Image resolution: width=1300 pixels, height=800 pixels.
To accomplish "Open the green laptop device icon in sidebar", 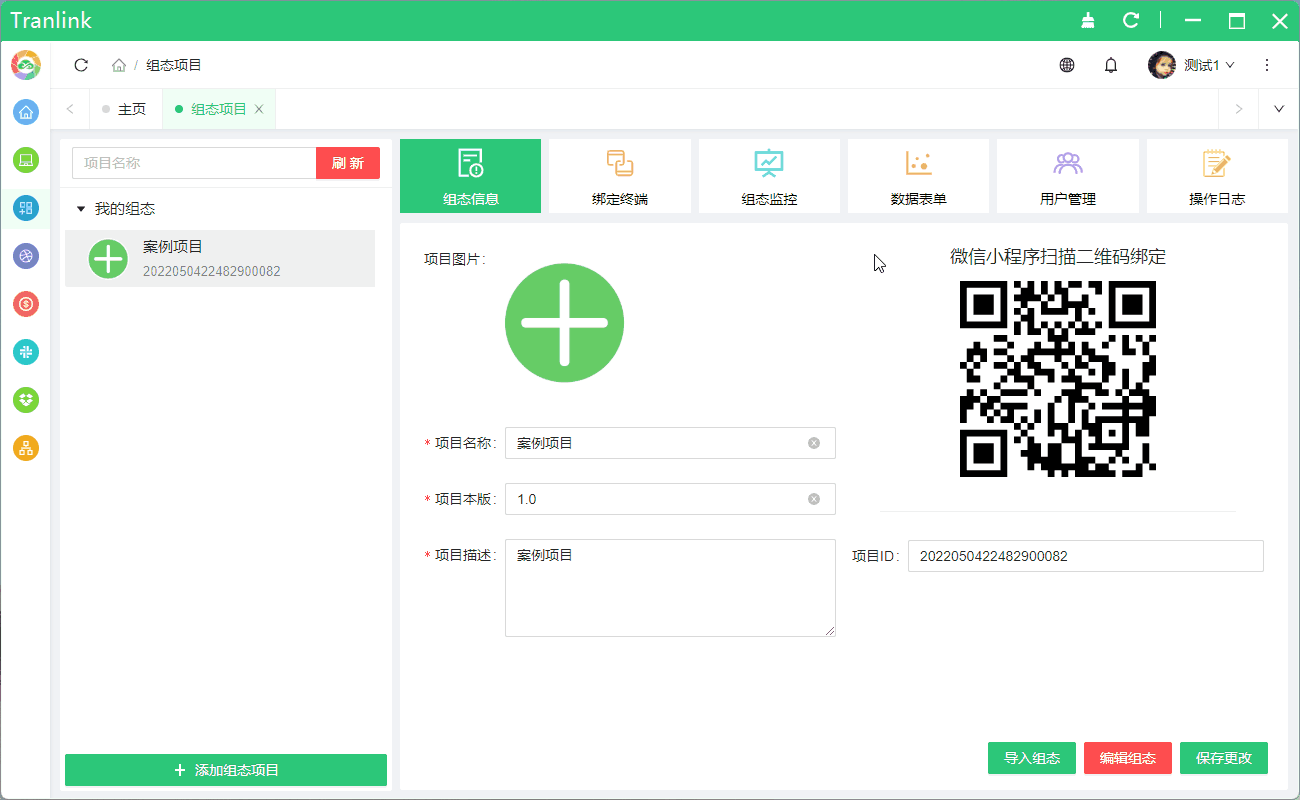I will [26, 160].
